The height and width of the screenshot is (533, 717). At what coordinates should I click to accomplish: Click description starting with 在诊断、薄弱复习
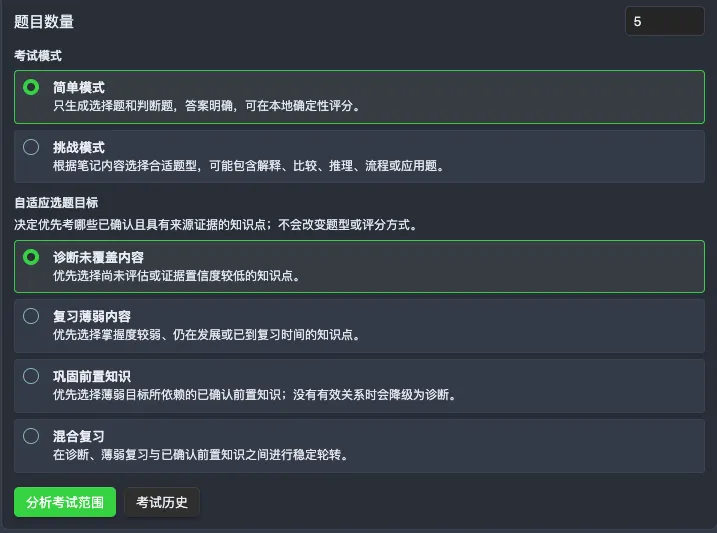coord(201,455)
